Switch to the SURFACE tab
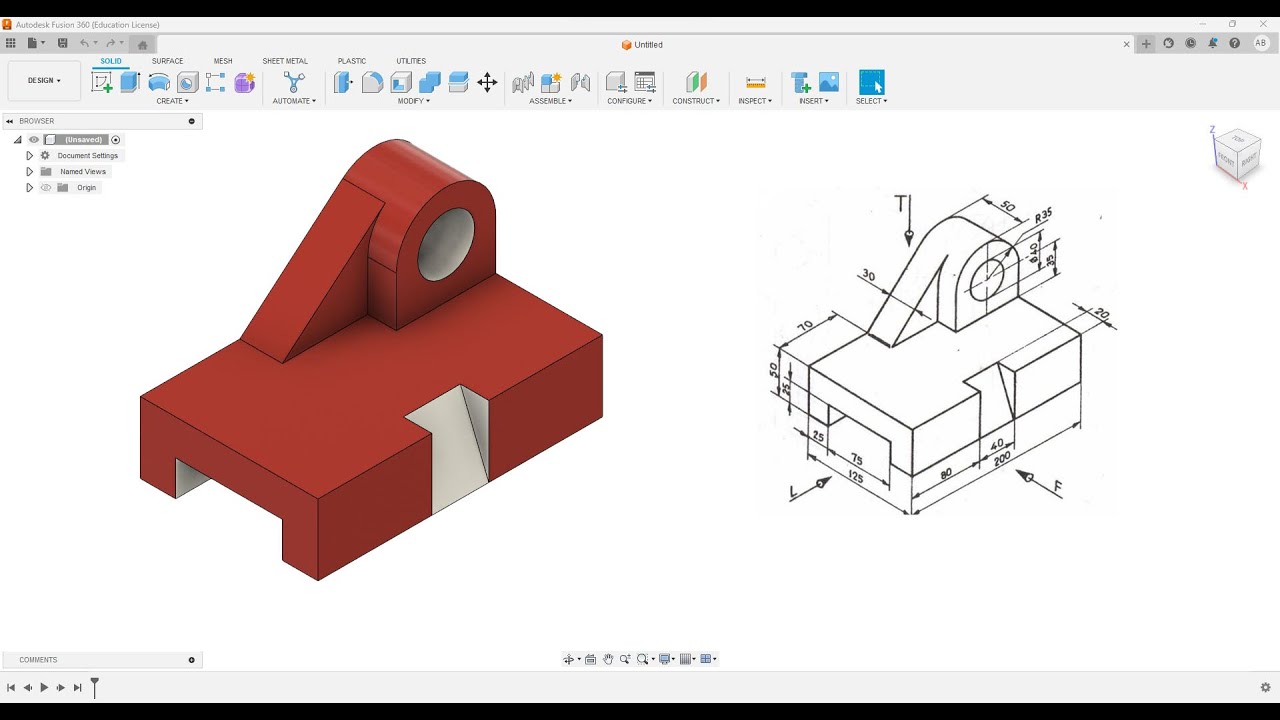Screen dimensions: 1280x720 [167, 61]
